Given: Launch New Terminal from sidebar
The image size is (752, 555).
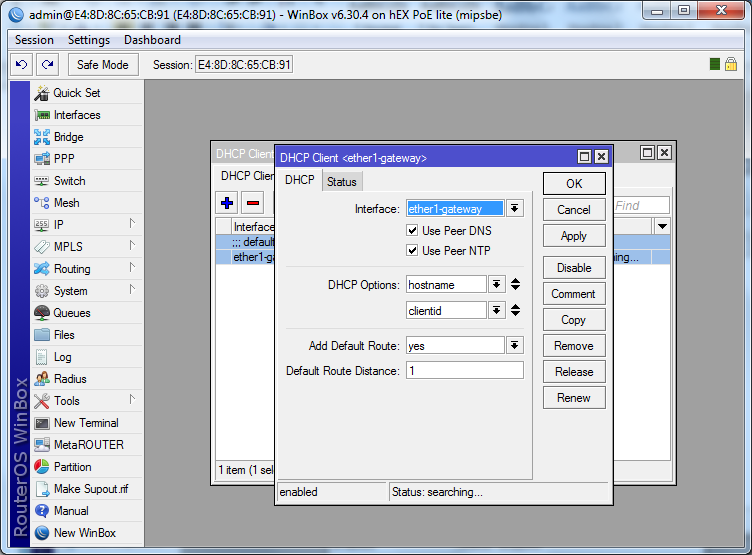Looking at the screenshot, I should pyautogui.click(x=86, y=423).
